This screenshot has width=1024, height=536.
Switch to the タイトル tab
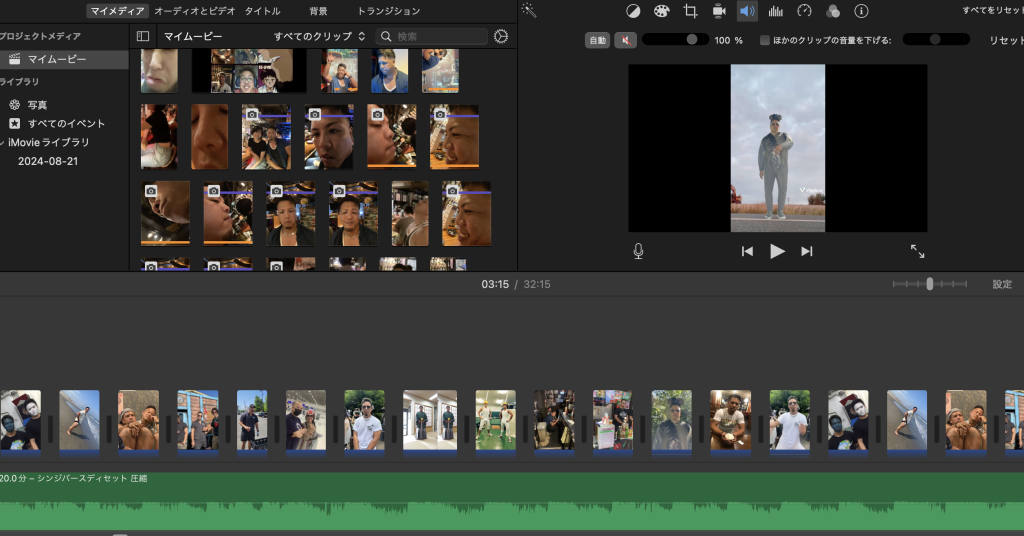click(263, 11)
